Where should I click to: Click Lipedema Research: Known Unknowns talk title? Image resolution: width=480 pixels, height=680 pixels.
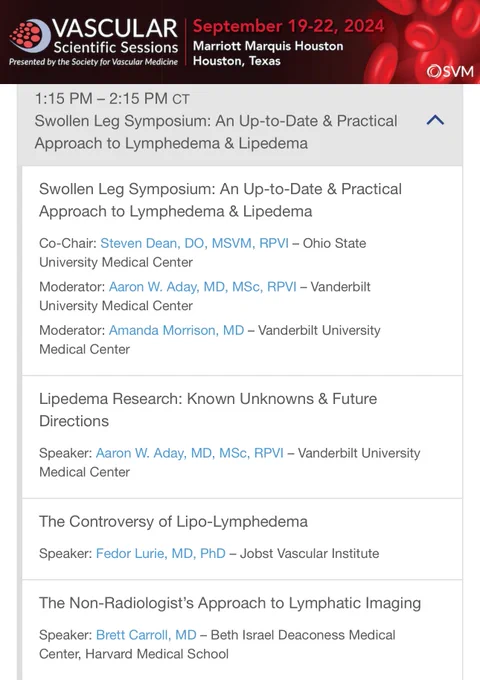(x=208, y=409)
